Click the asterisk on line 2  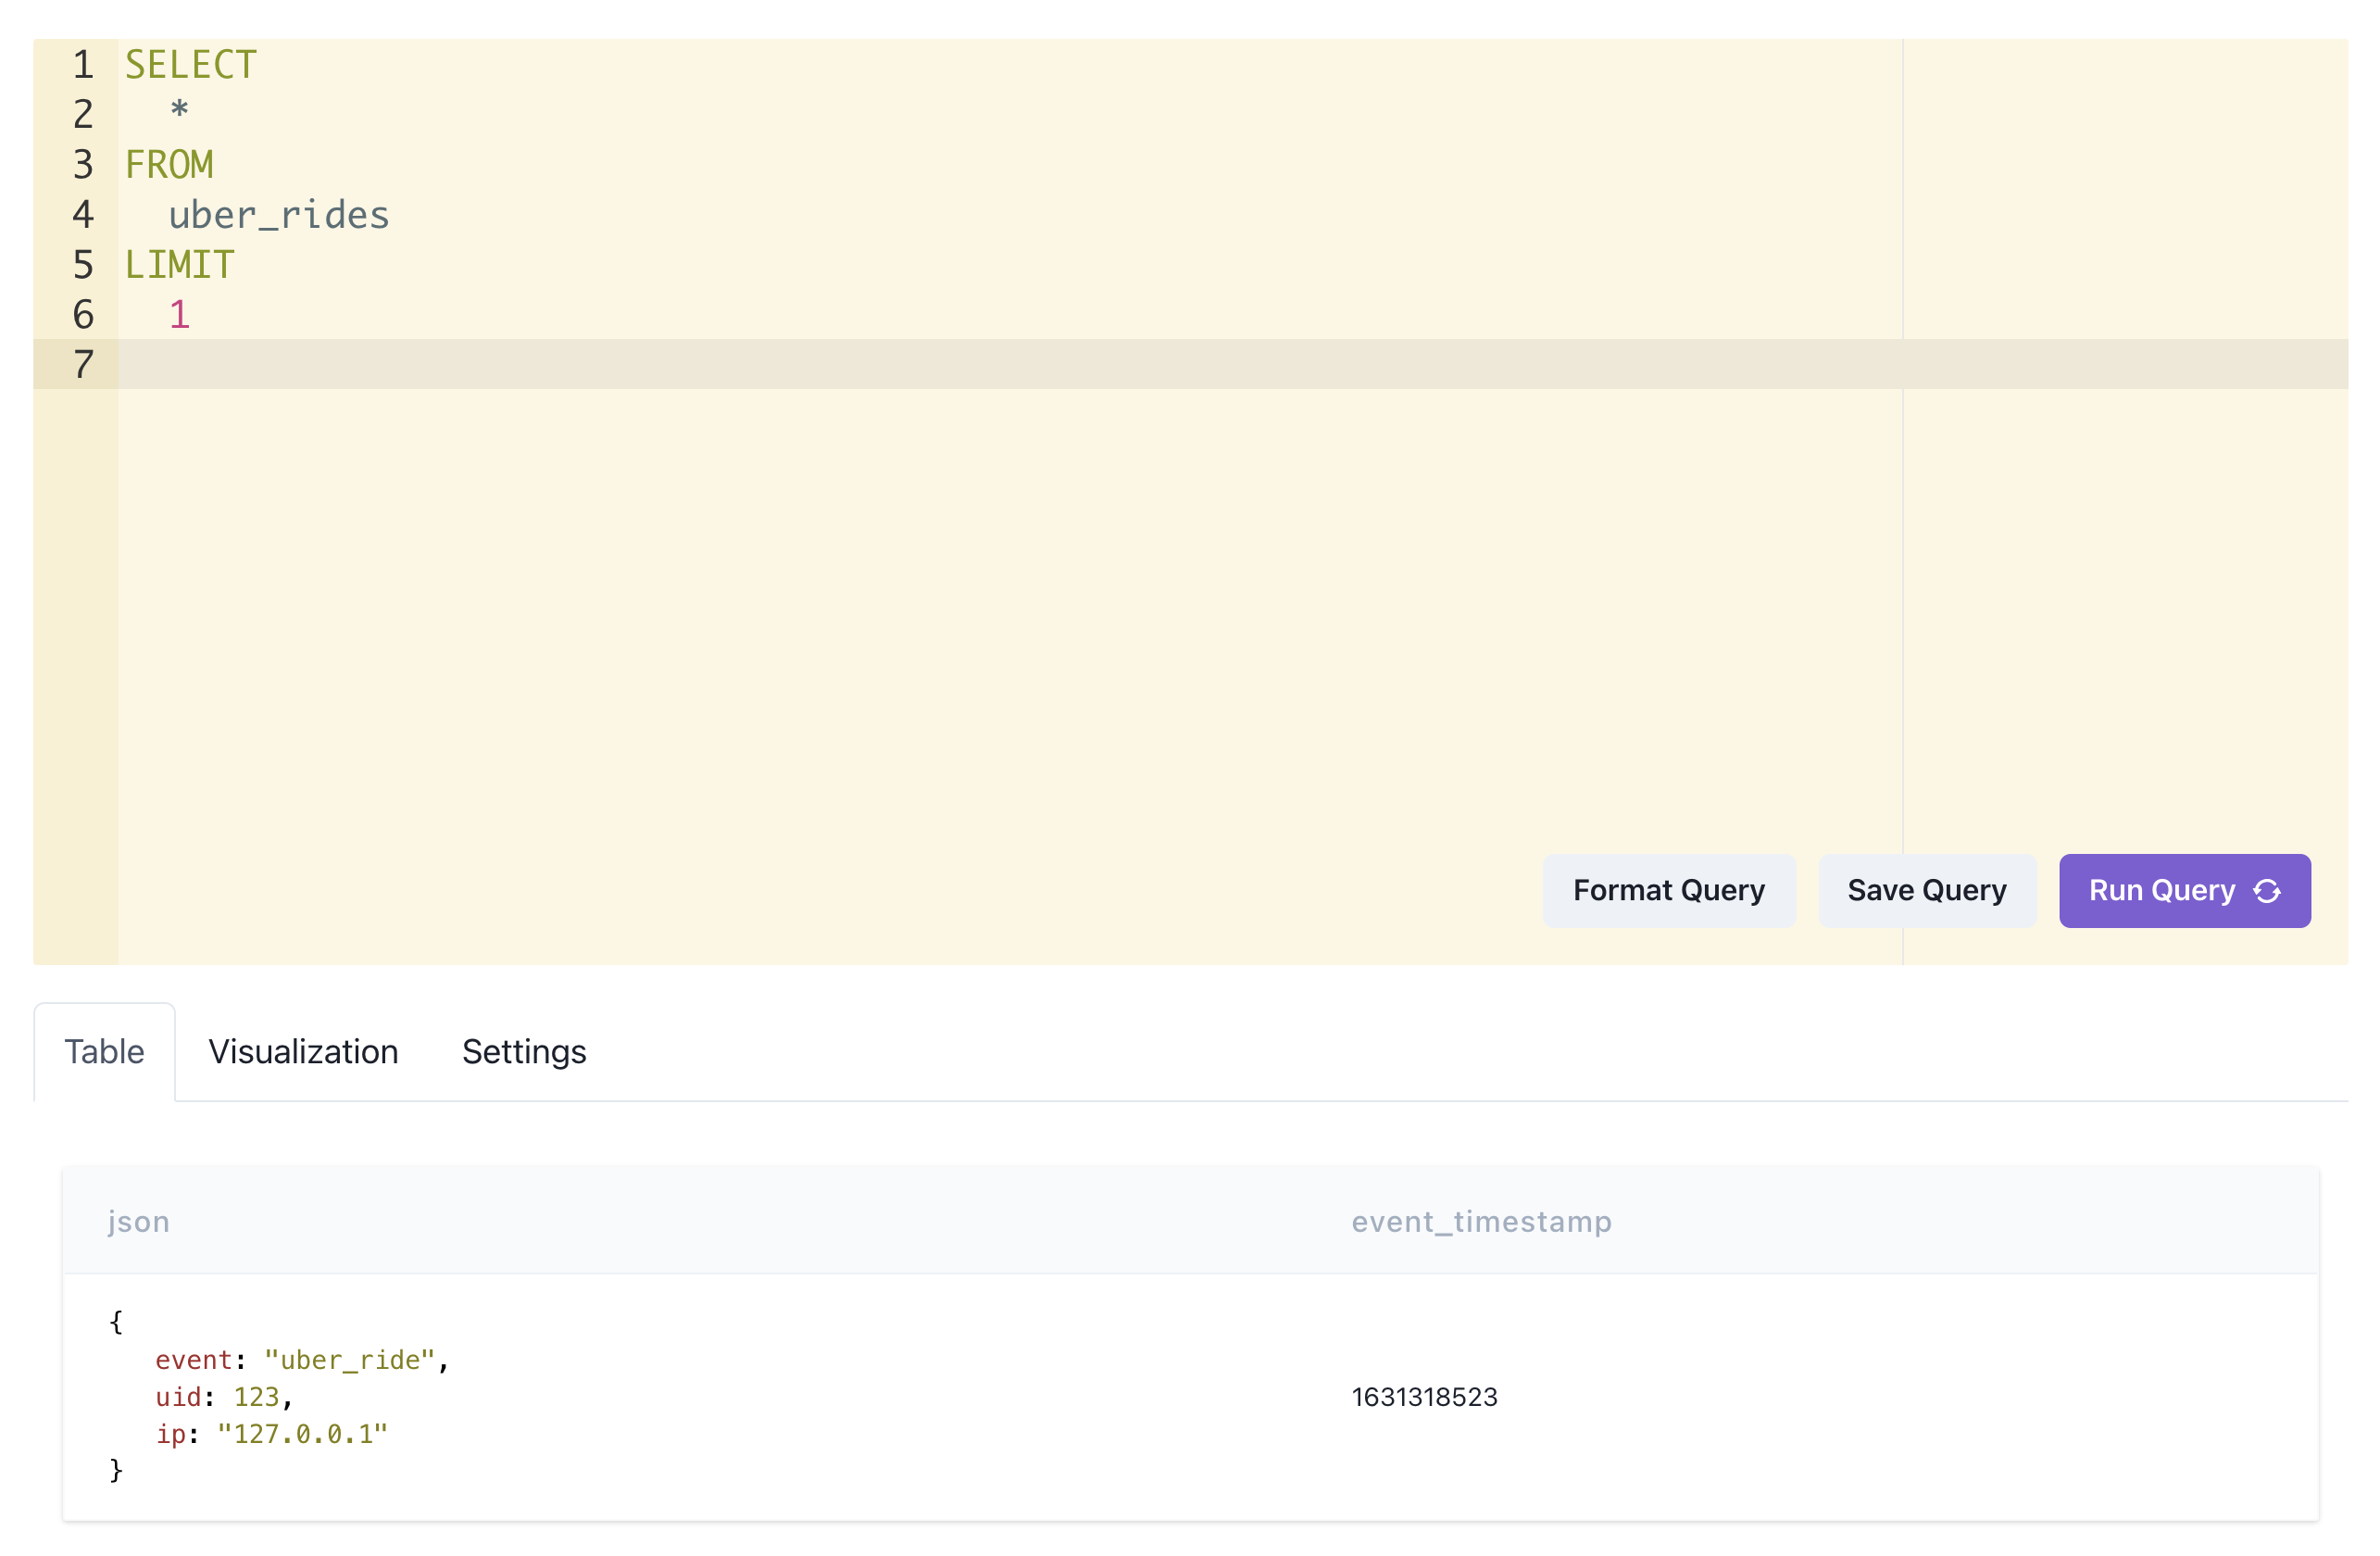(x=179, y=110)
